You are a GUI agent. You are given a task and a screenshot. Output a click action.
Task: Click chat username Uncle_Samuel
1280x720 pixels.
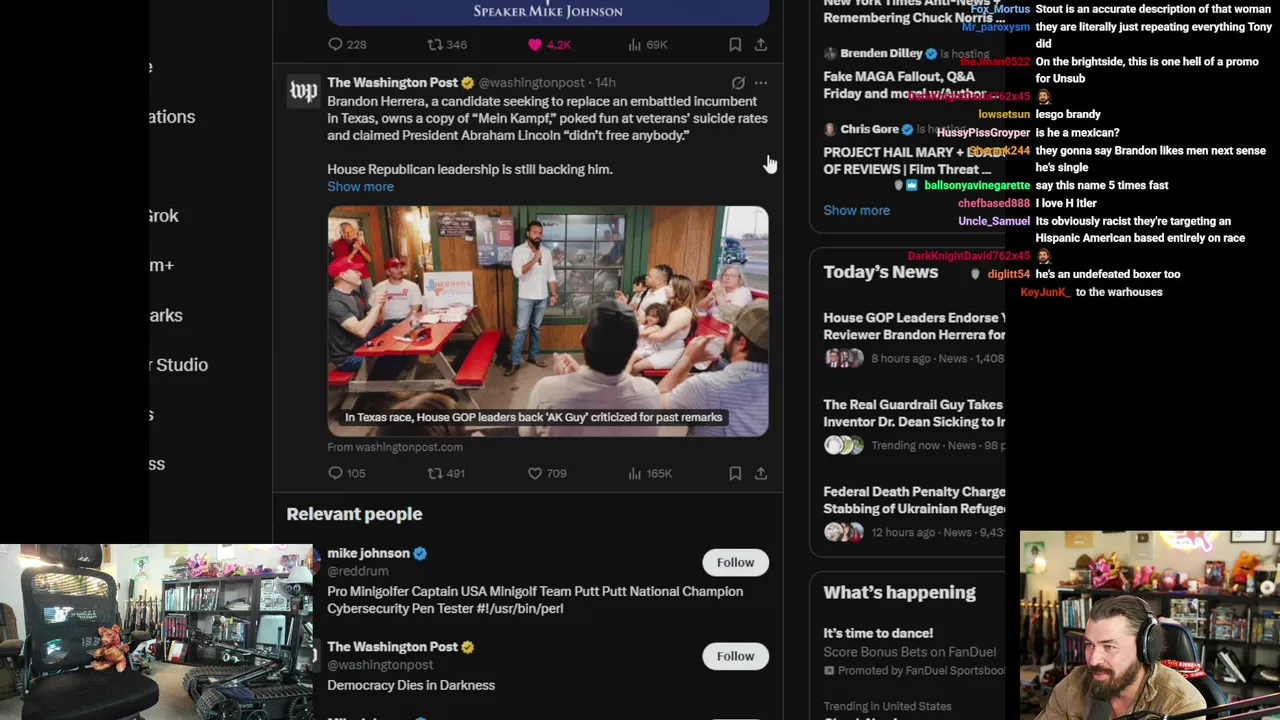(993, 221)
